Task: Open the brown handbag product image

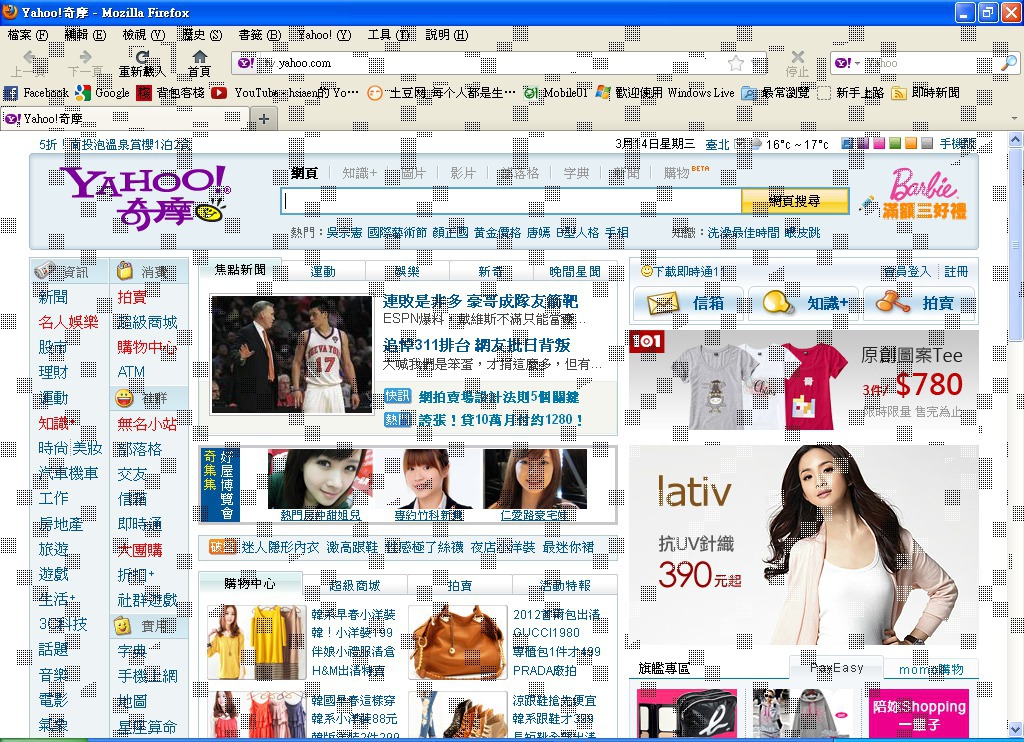Action: [457, 642]
